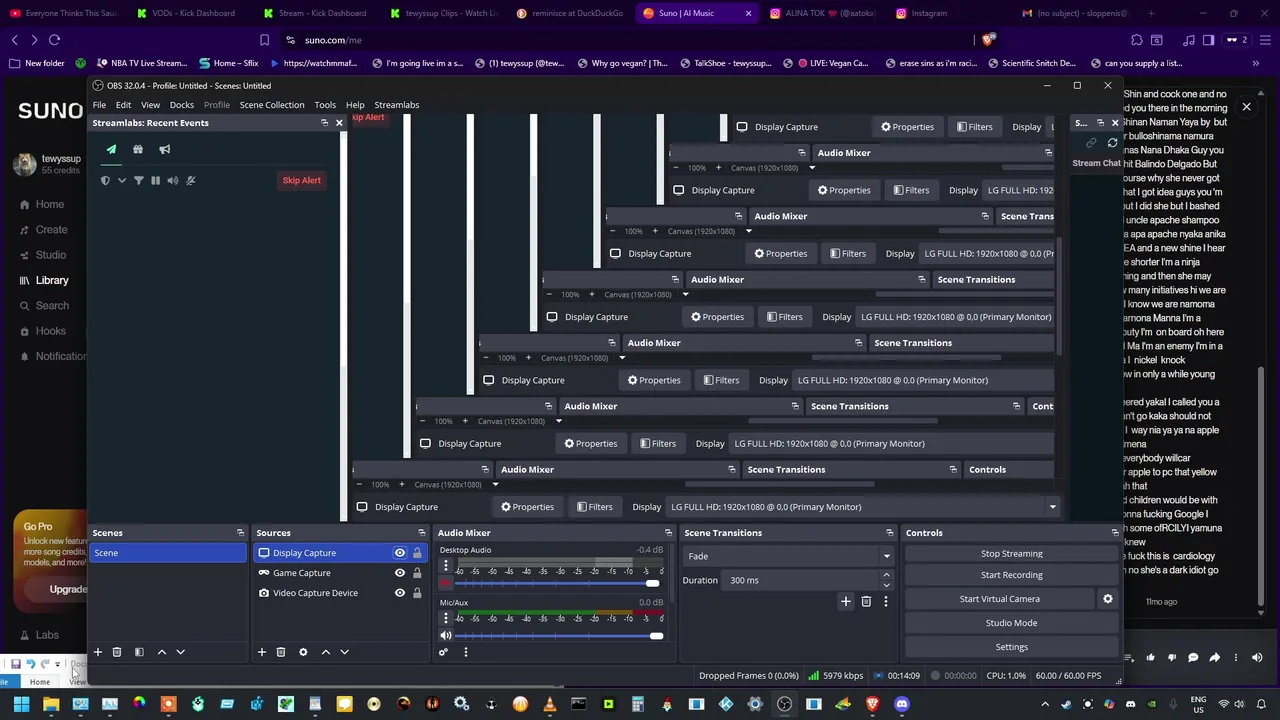The width and height of the screenshot is (1280, 720).
Task: Open the OBS Docks menu
Action: pyautogui.click(x=182, y=105)
